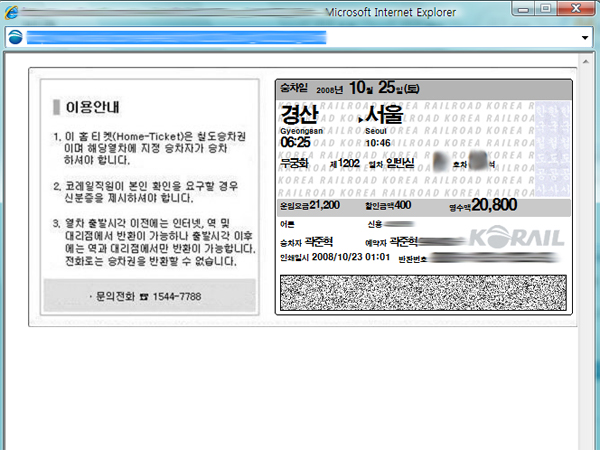The height and width of the screenshot is (450, 600).
Task: Click the phone number 1544-7788
Action: click(x=177, y=297)
